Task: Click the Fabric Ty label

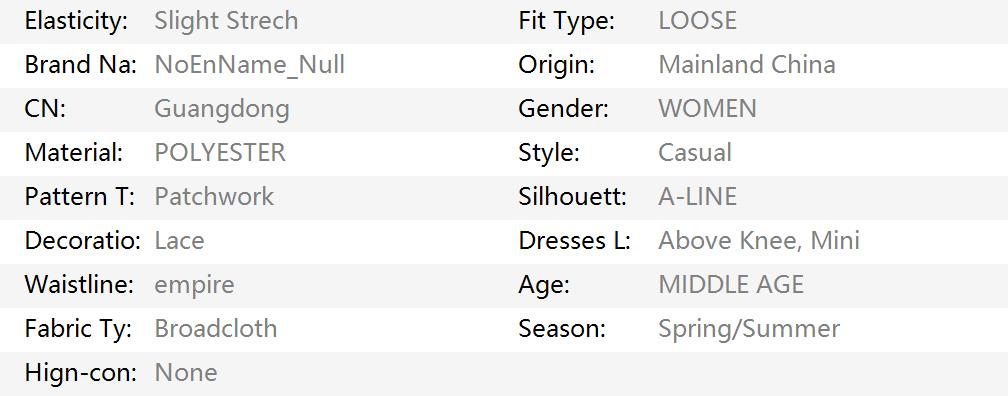Action: 78,329
